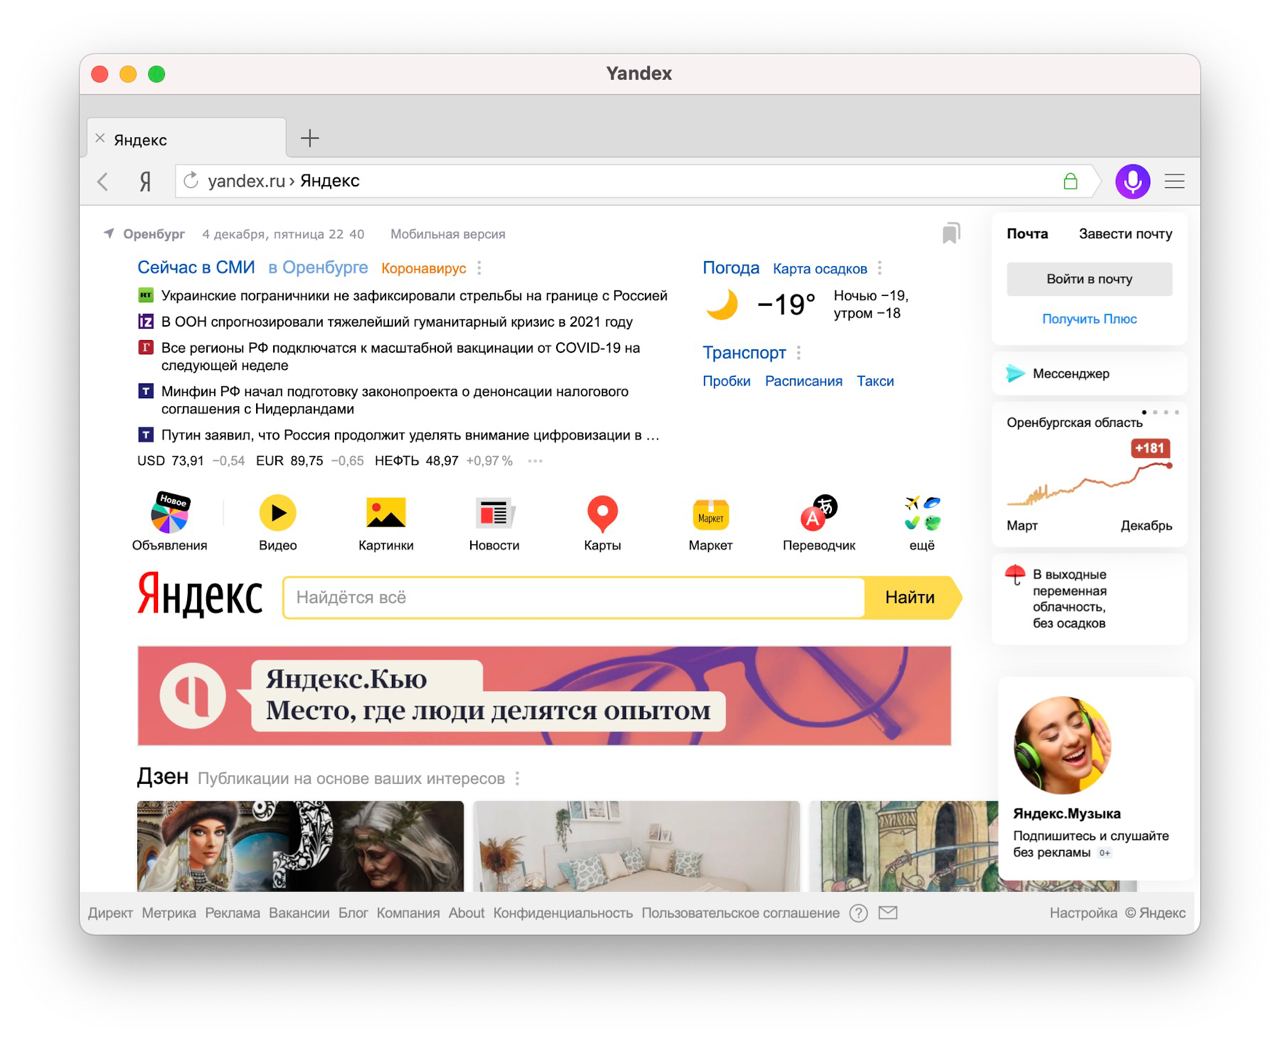1280x1040 pixels.
Task: Open Погода block options dots menu
Action: [880, 268]
